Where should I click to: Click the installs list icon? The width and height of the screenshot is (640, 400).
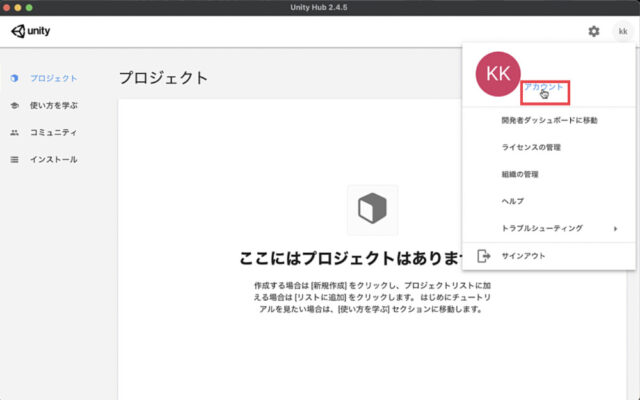pyautogui.click(x=14, y=160)
